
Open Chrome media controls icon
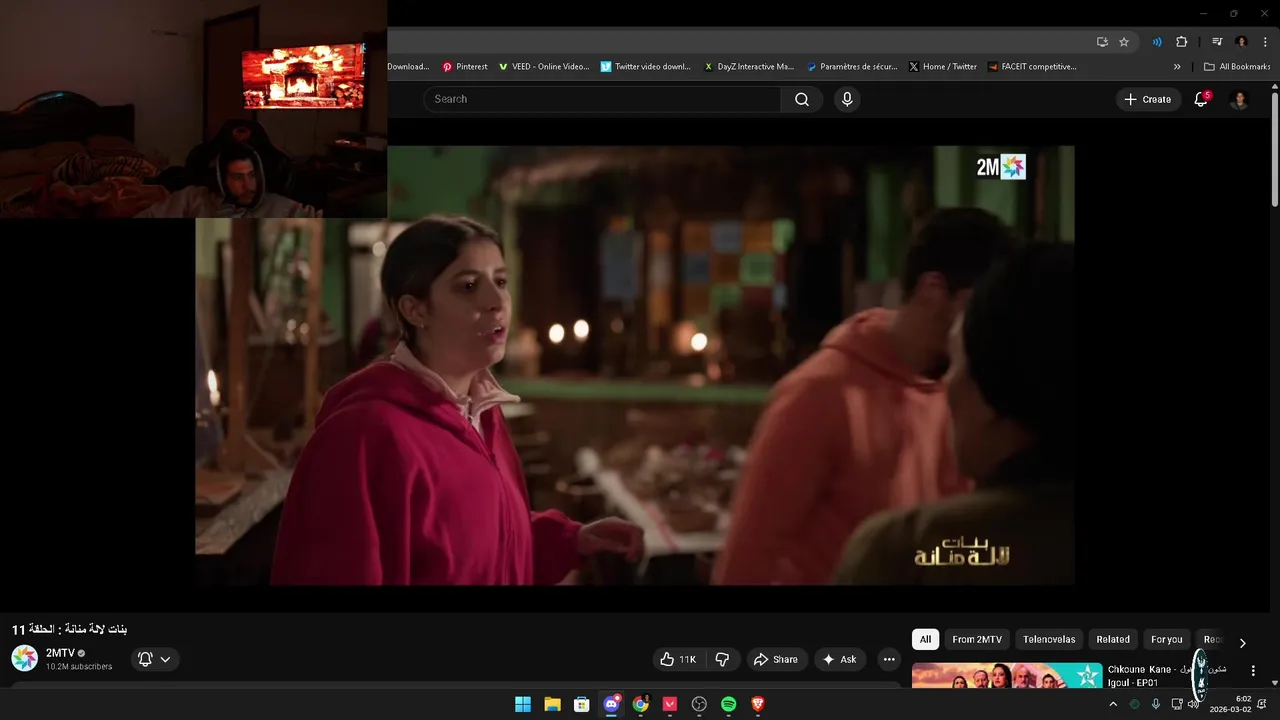(1217, 42)
